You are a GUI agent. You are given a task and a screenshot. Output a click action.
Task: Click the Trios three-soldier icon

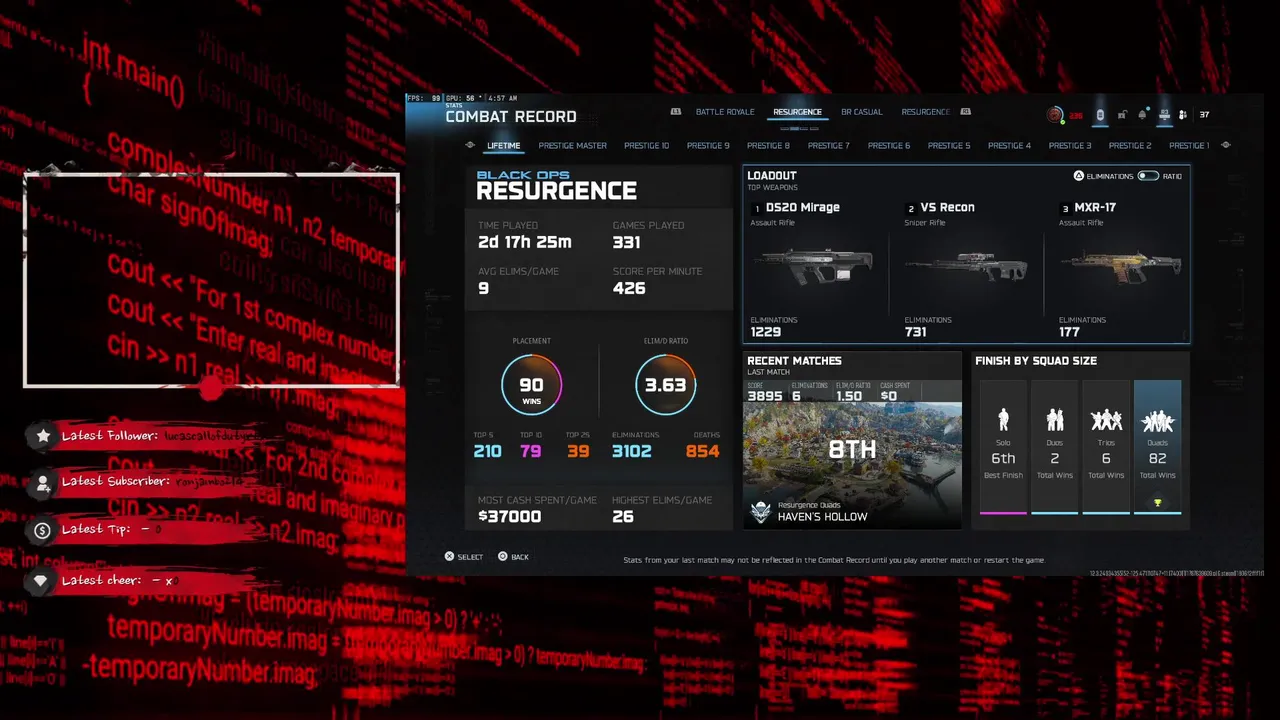(1106, 420)
